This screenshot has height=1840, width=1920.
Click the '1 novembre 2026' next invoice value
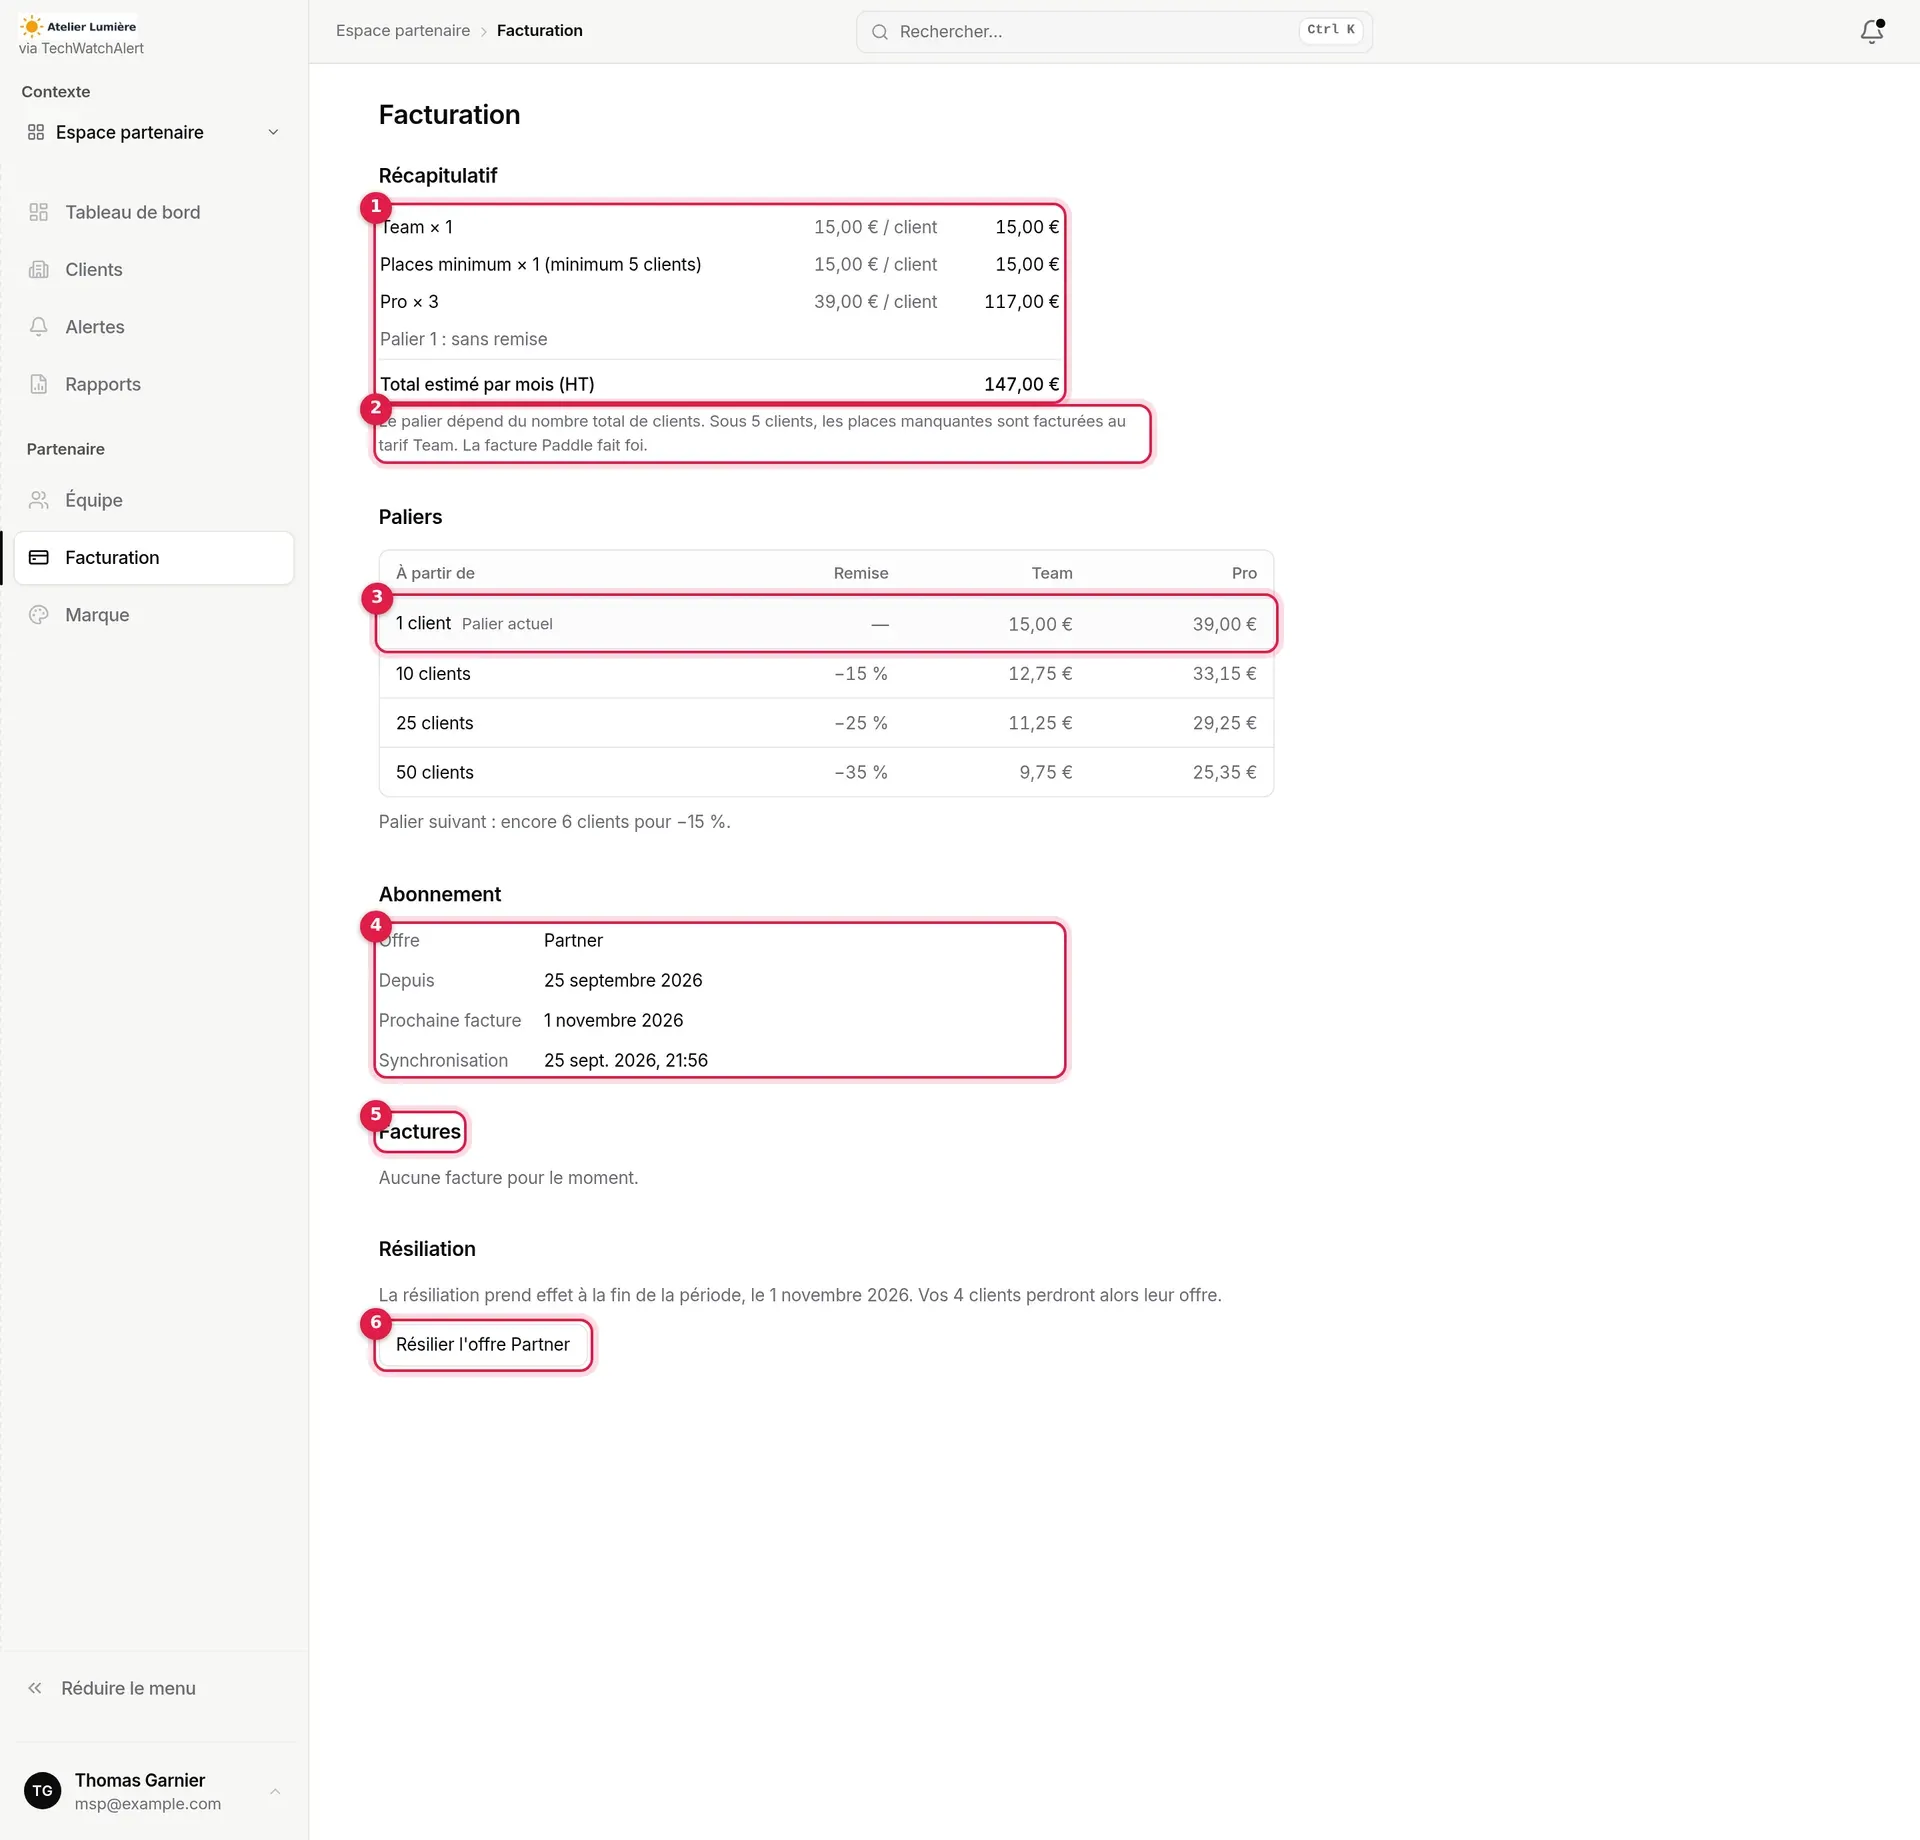tap(614, 1020)
